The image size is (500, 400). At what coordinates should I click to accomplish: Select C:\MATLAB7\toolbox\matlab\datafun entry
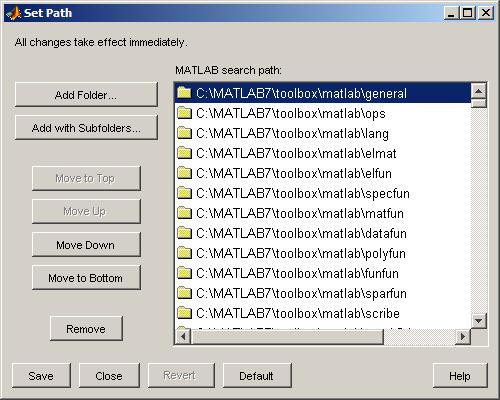click(322, 233)
